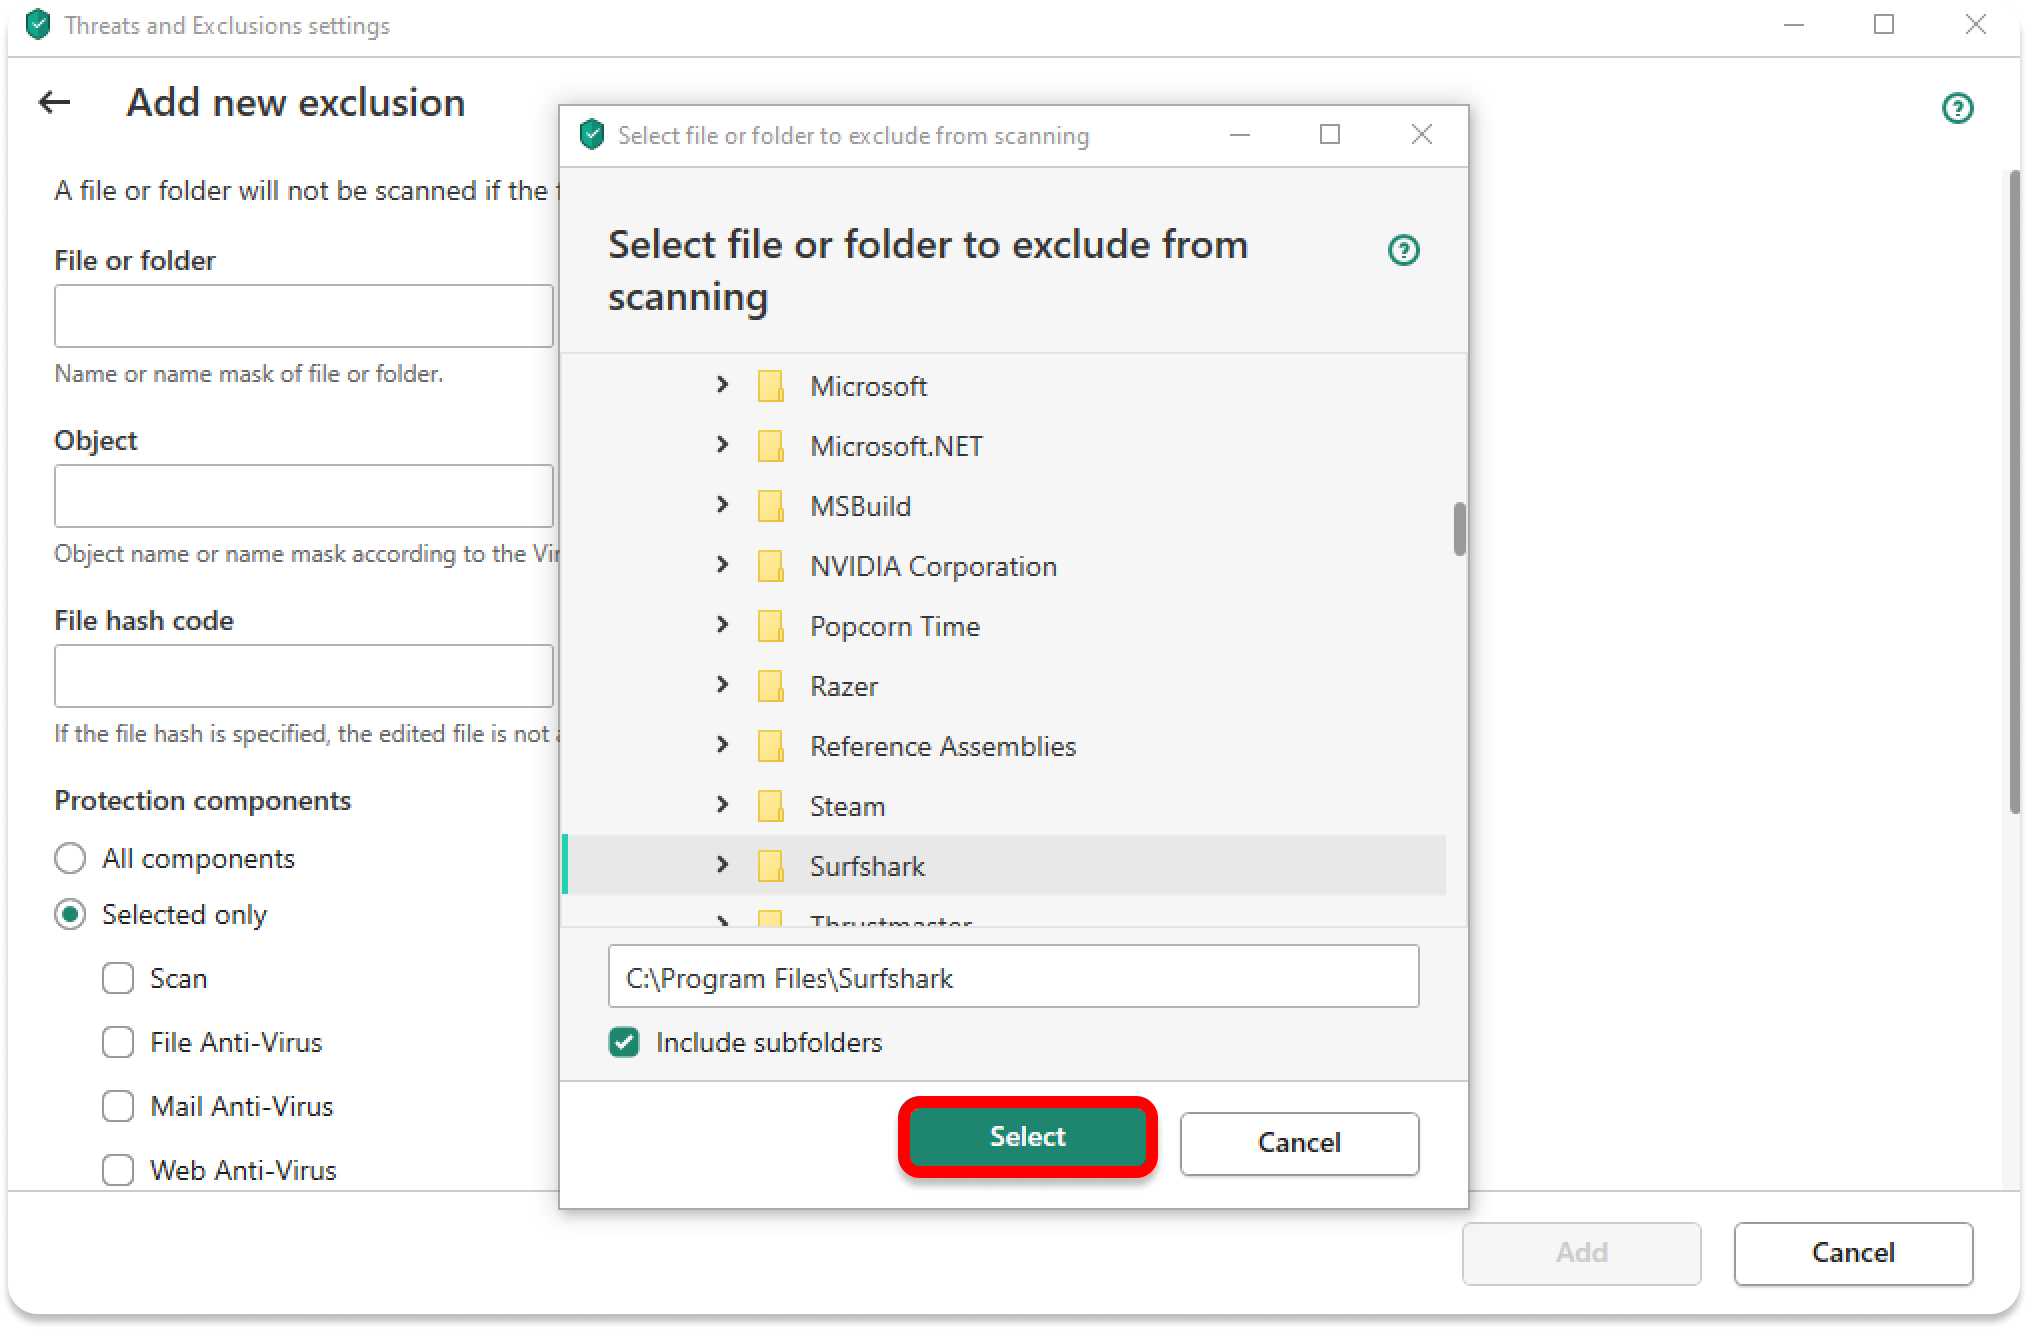2028x1330 pixels.
Task: Expand the MSBuild folder
Action: (722, 504)
